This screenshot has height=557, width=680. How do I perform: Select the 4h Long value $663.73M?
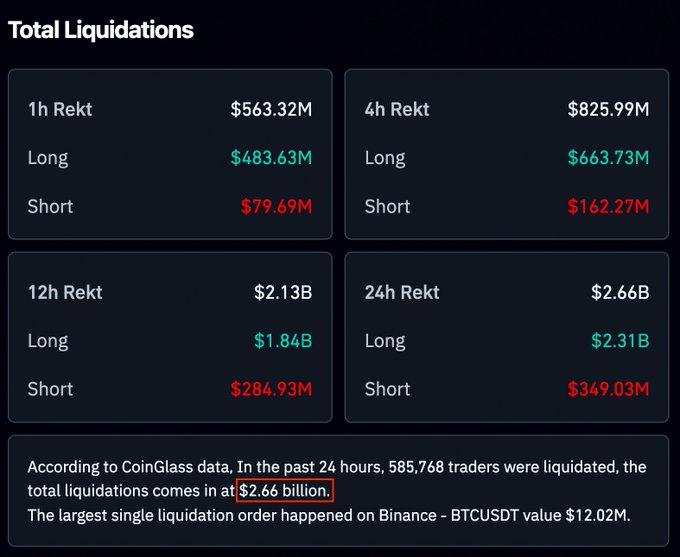click(608, 157)
